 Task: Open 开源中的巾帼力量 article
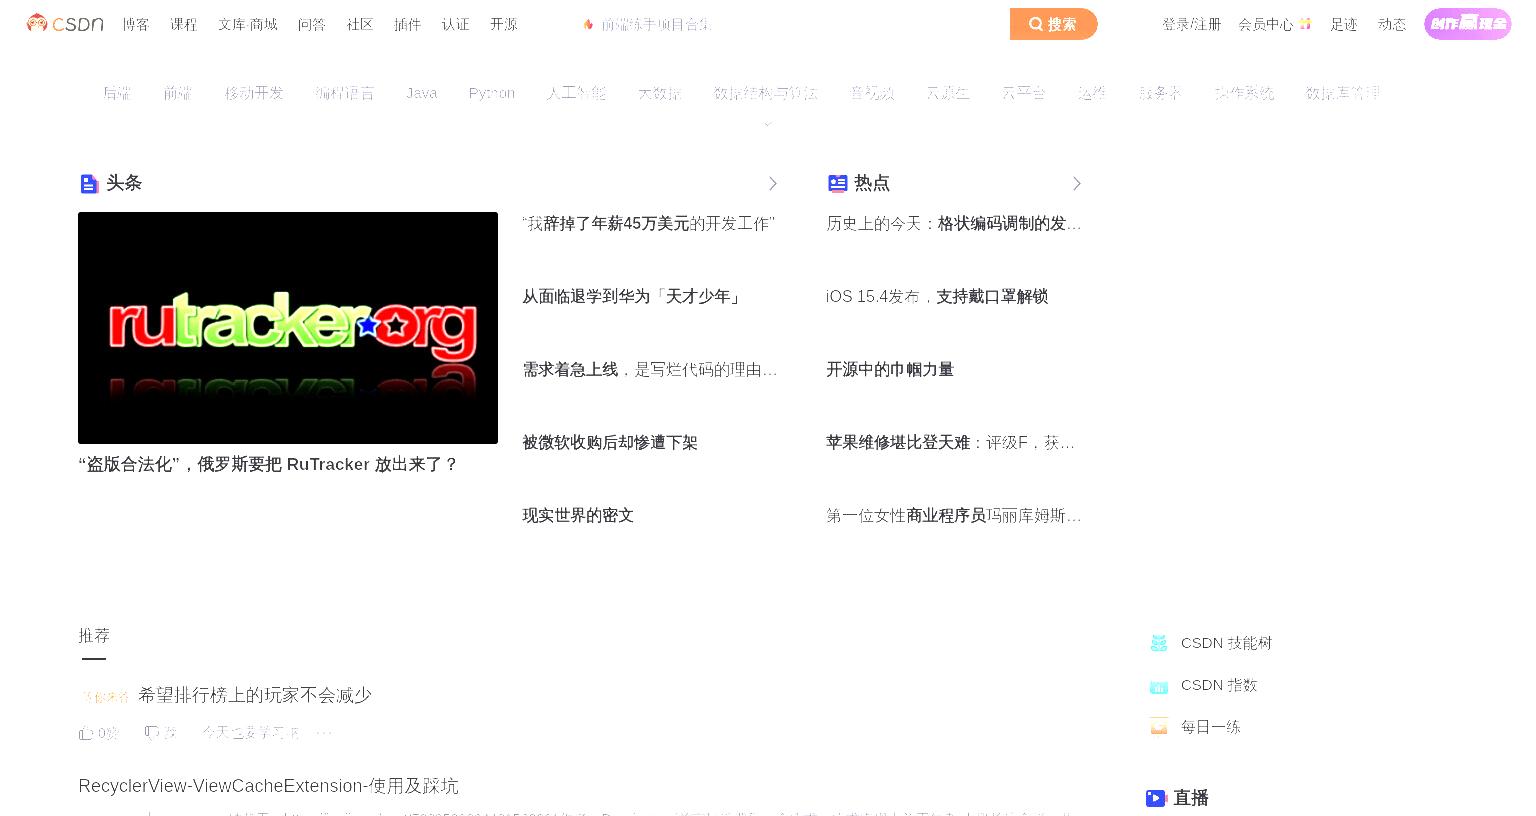[890, 370]
